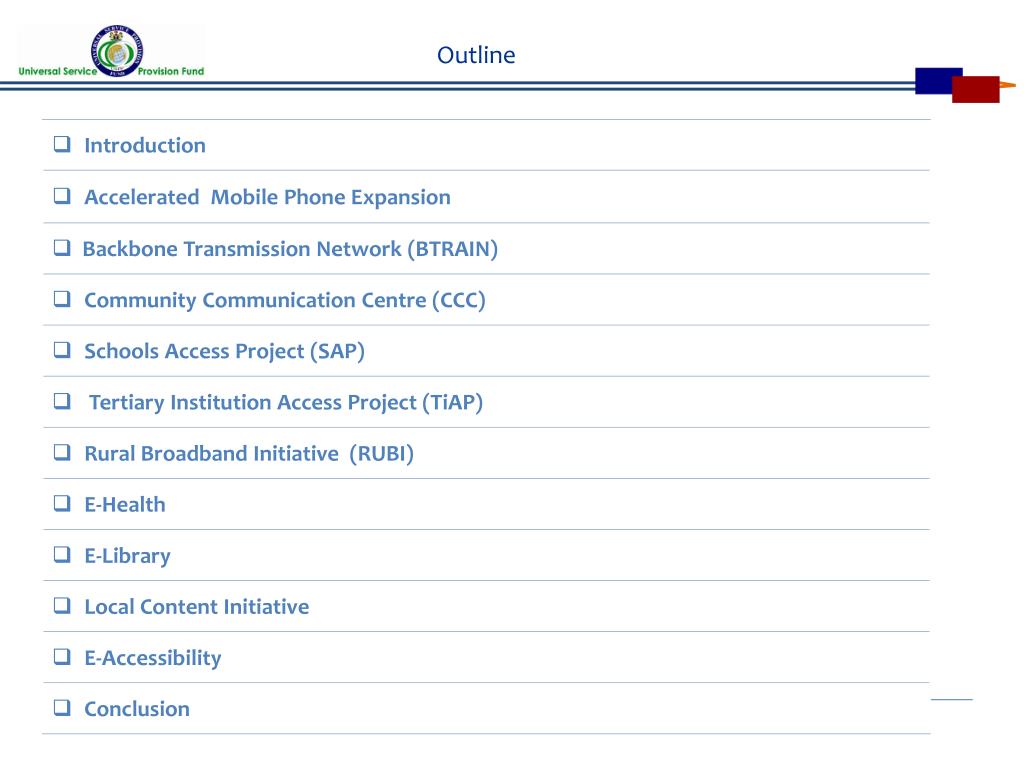This screenshot has width=1024, height=768.
Task: Go to Rural Broadband Initiative (RUBI)
Action: click(249, 453)
